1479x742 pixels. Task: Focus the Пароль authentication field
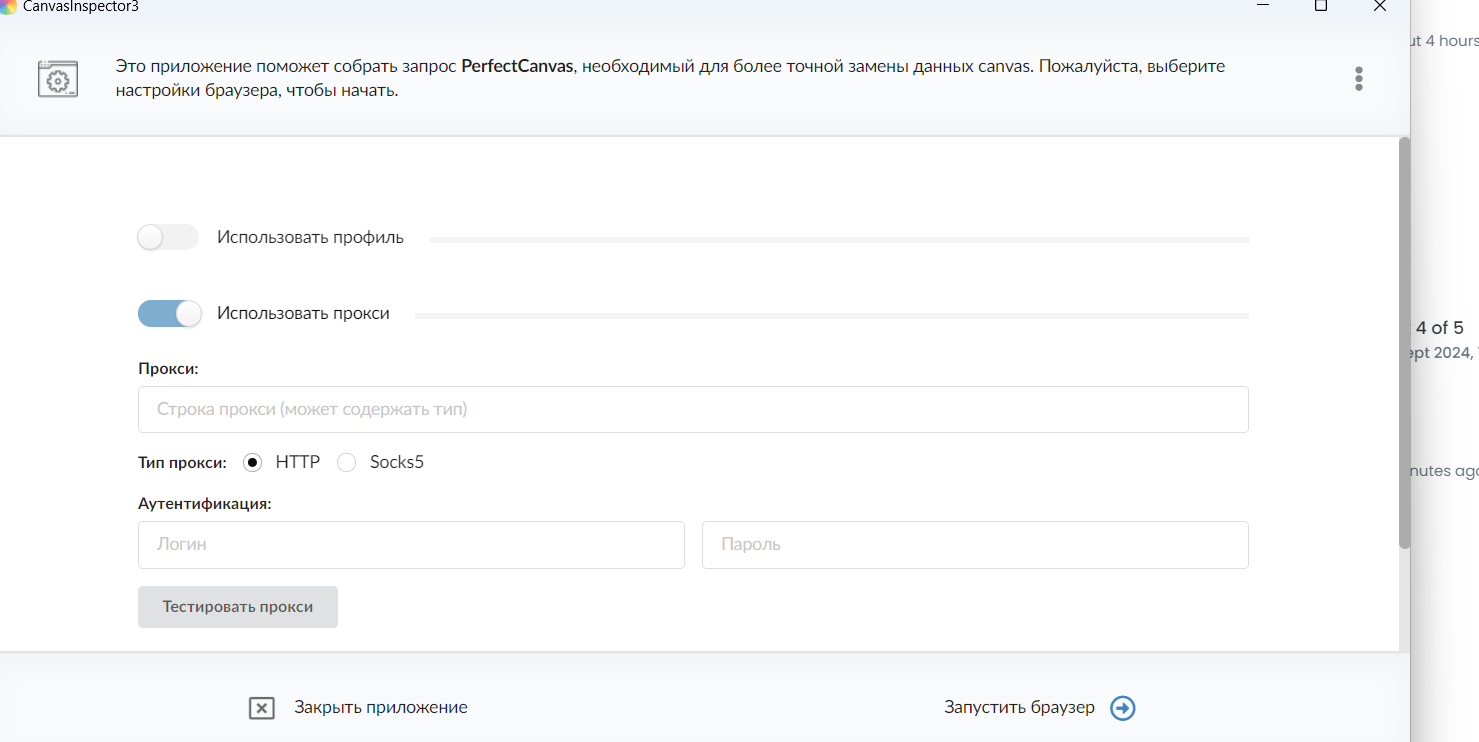pos(975,545)
